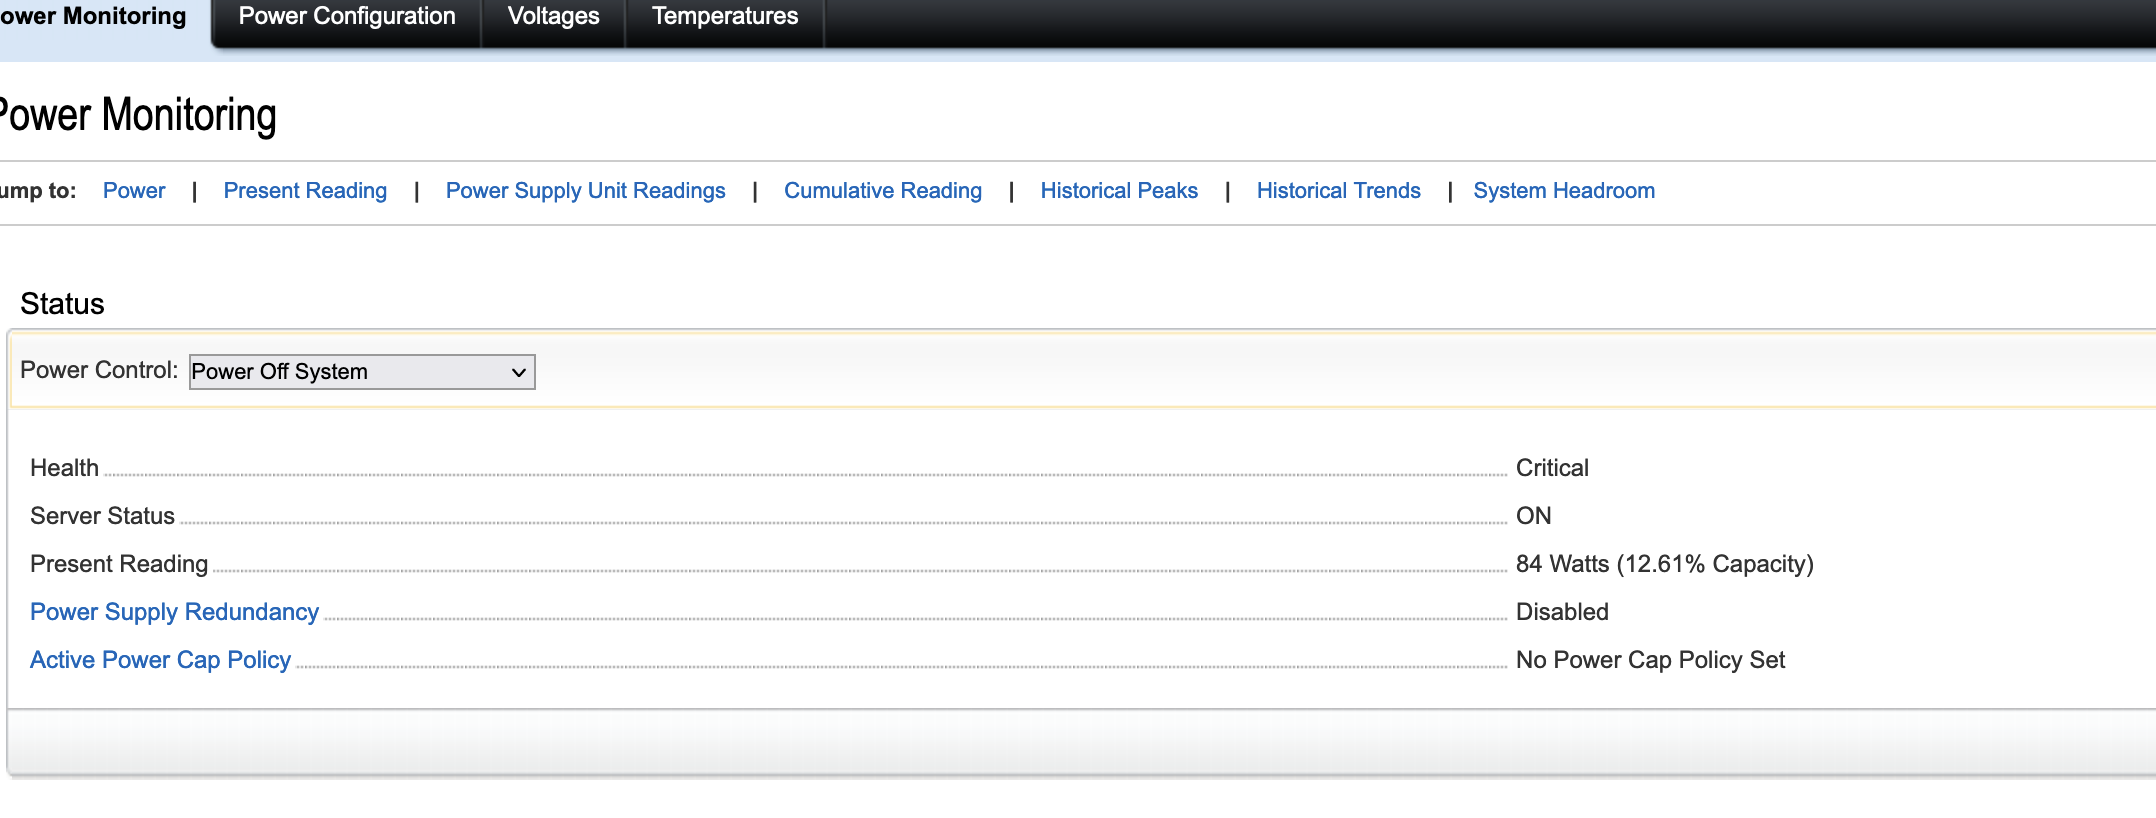
Task: Click the Status section heading
Action: [x=62, y=304]
